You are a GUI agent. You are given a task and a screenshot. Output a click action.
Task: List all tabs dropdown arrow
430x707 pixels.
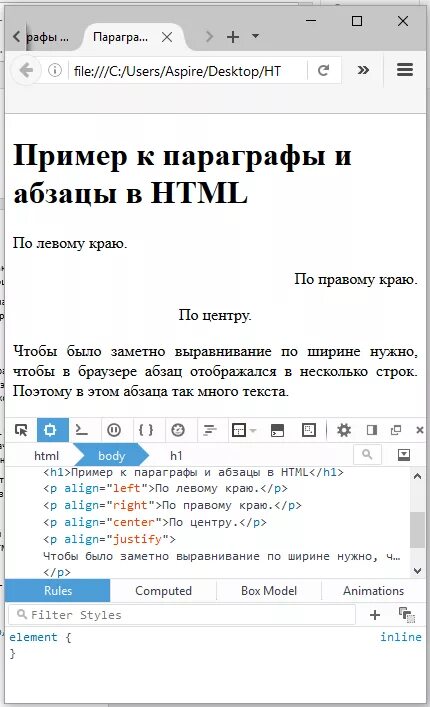pyautogui.click(x=255, y=36)
